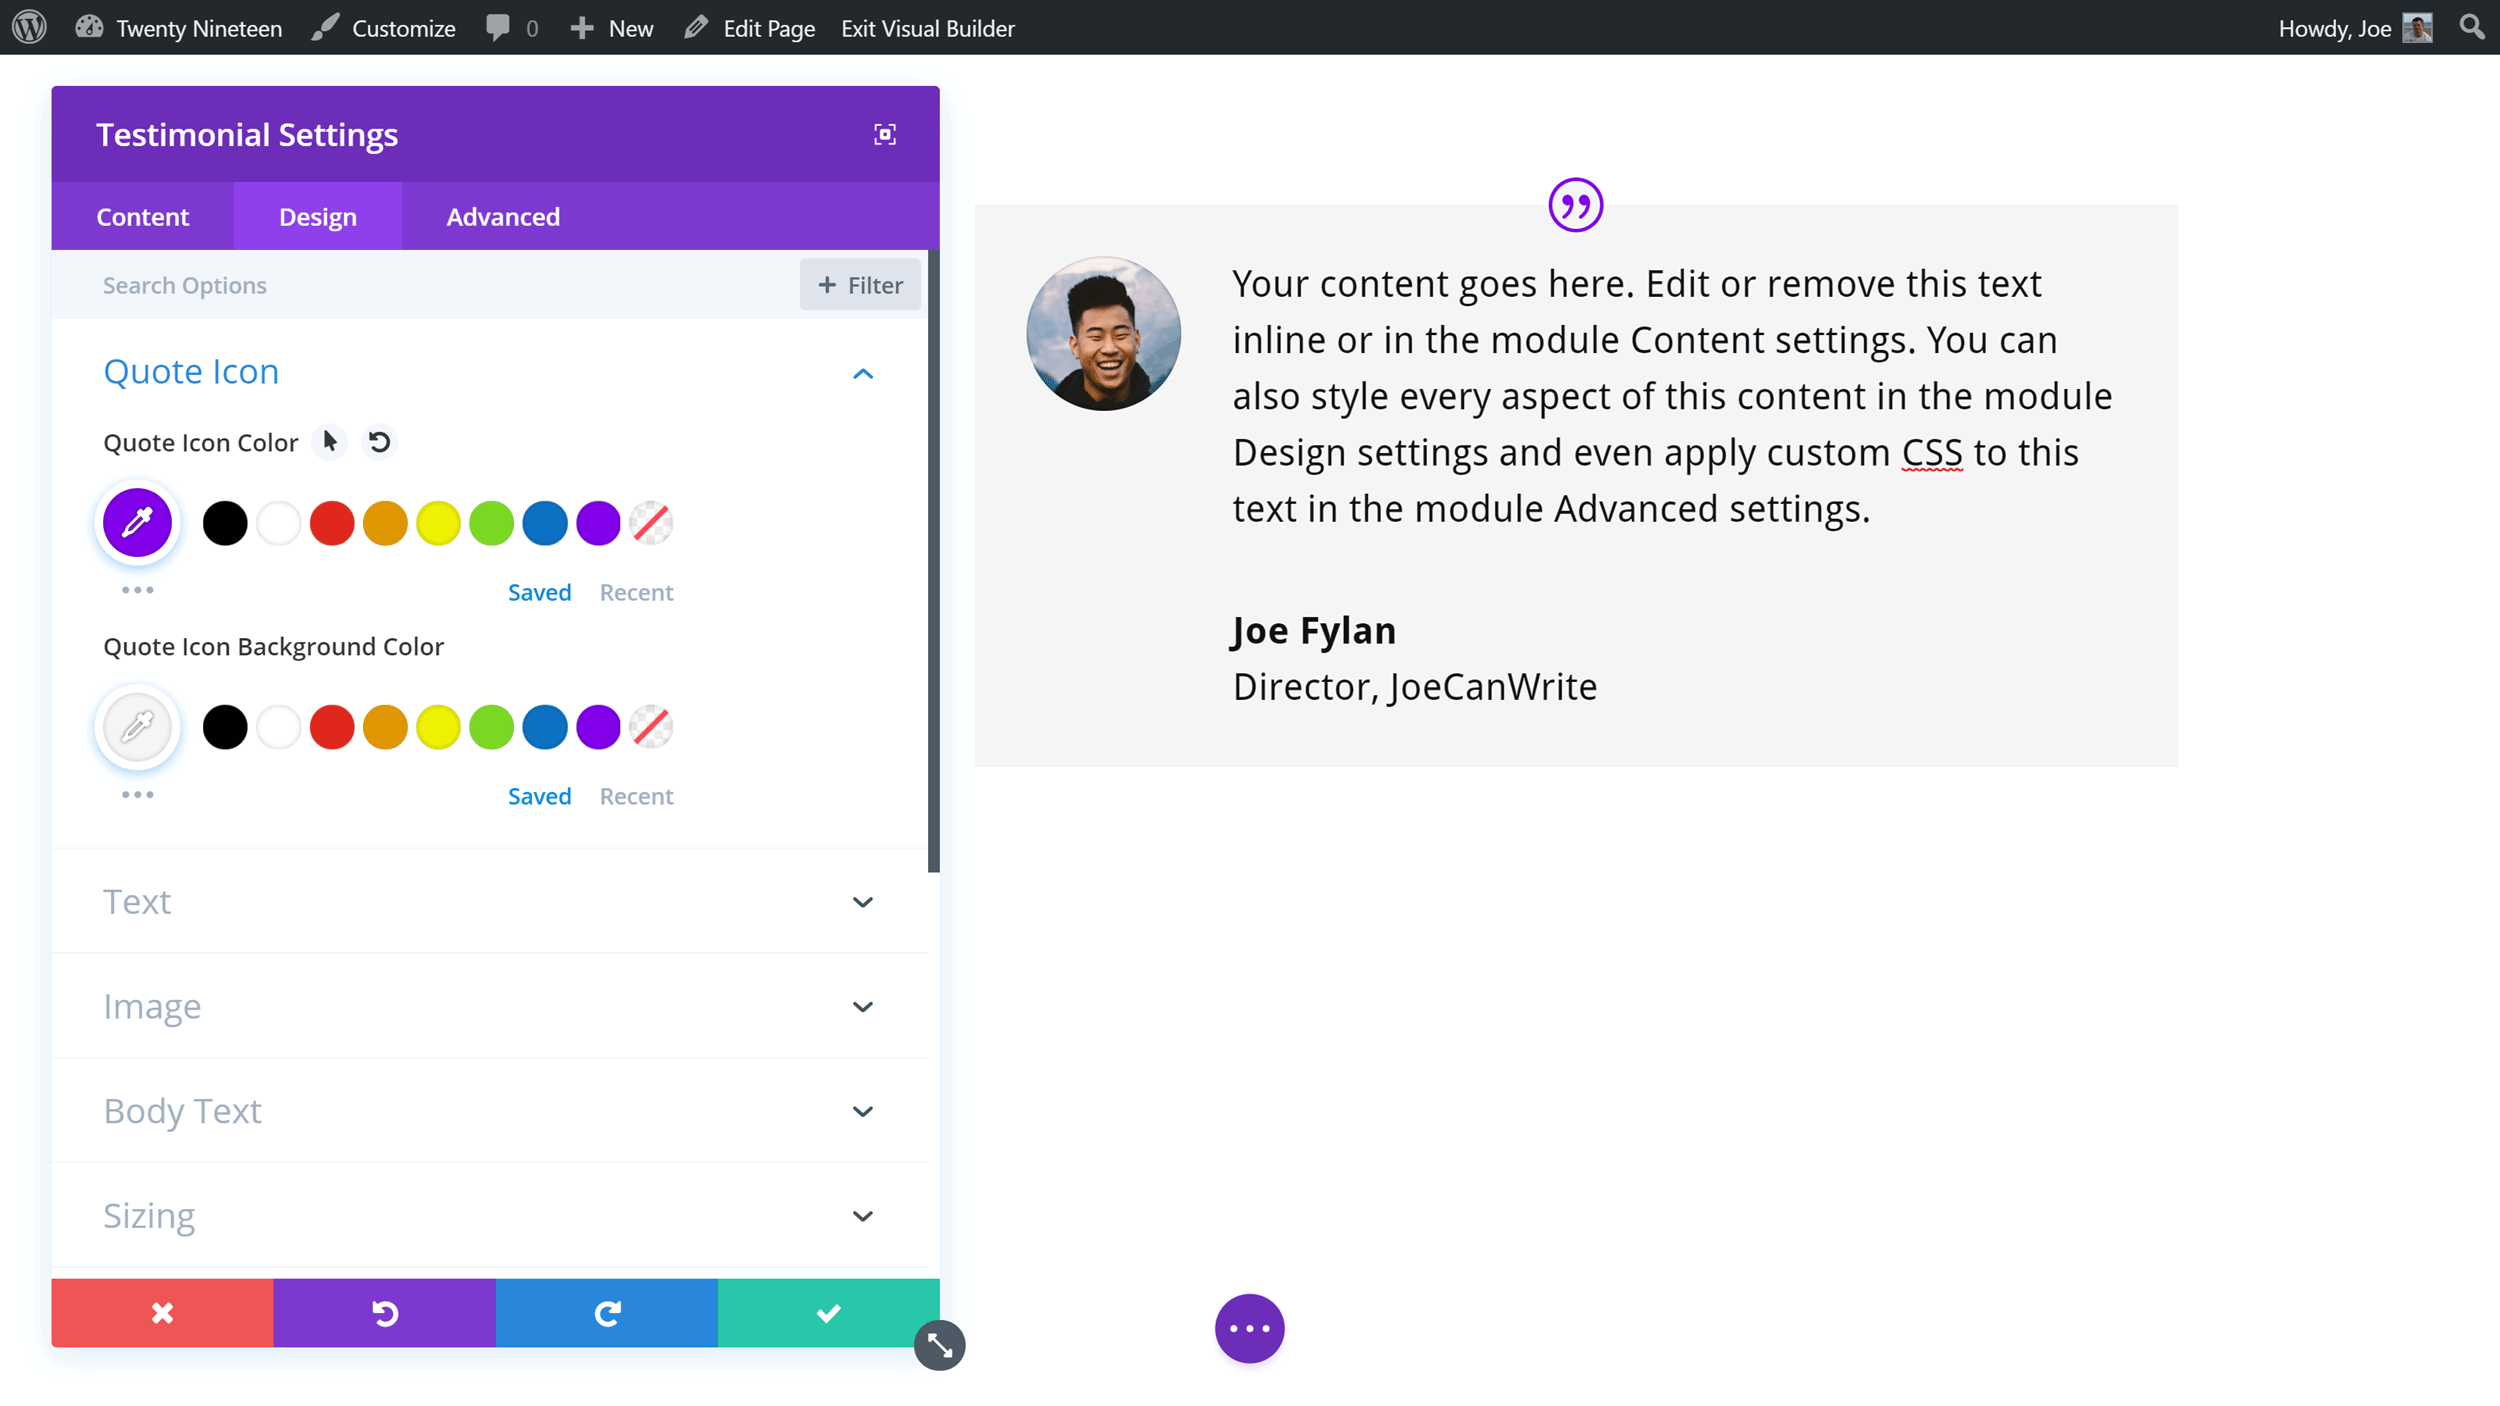Click the Filter button
The image size is (2500, 1406).
click(860, 285)
